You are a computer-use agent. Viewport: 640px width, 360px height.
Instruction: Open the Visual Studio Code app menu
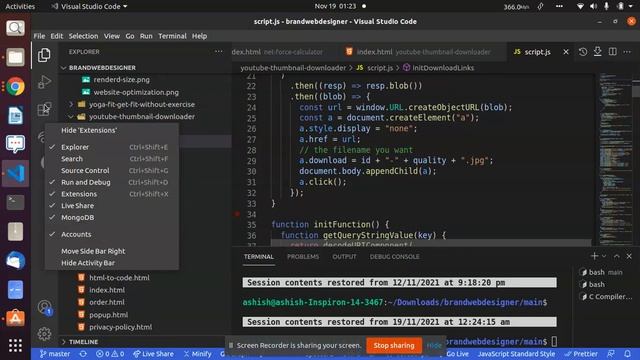pyautogui.click(x=90, y=6)
